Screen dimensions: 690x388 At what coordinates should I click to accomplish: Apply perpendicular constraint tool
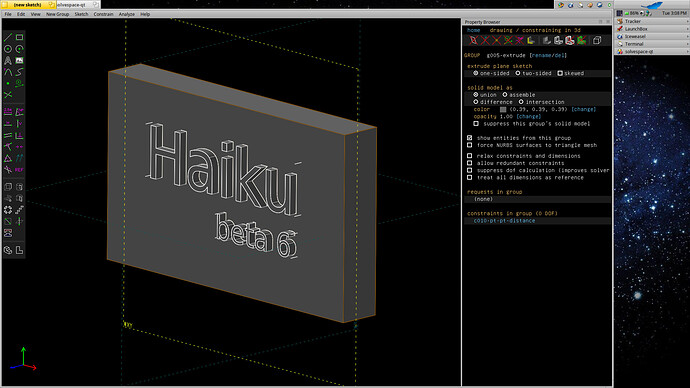19,135
